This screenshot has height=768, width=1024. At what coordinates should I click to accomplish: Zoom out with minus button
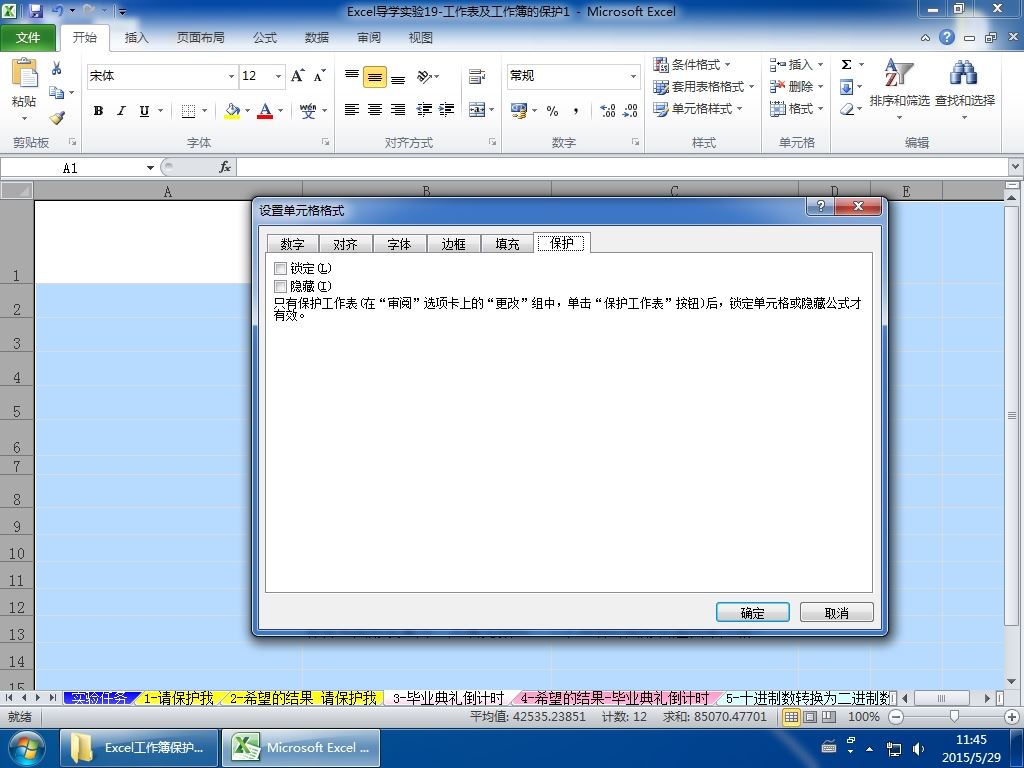(x=896, y=717)
